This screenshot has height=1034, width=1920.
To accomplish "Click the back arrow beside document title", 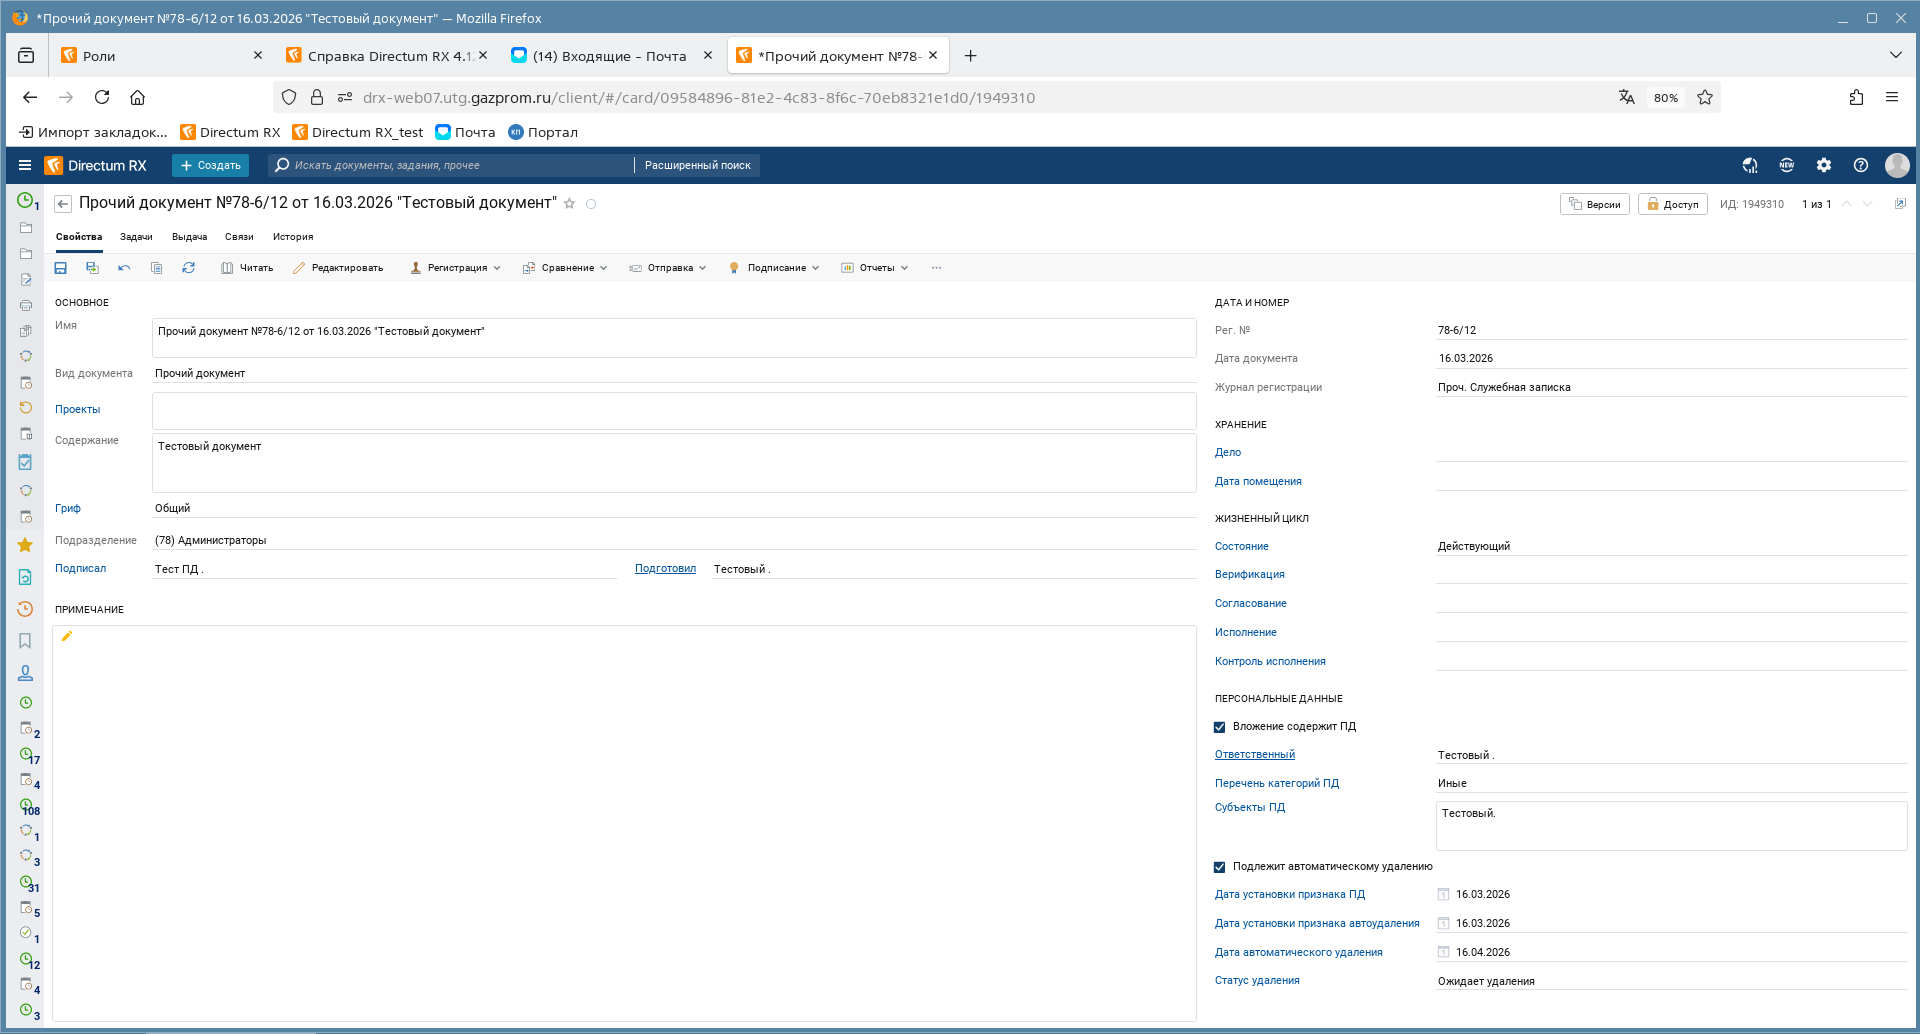I will click(63, 204).
